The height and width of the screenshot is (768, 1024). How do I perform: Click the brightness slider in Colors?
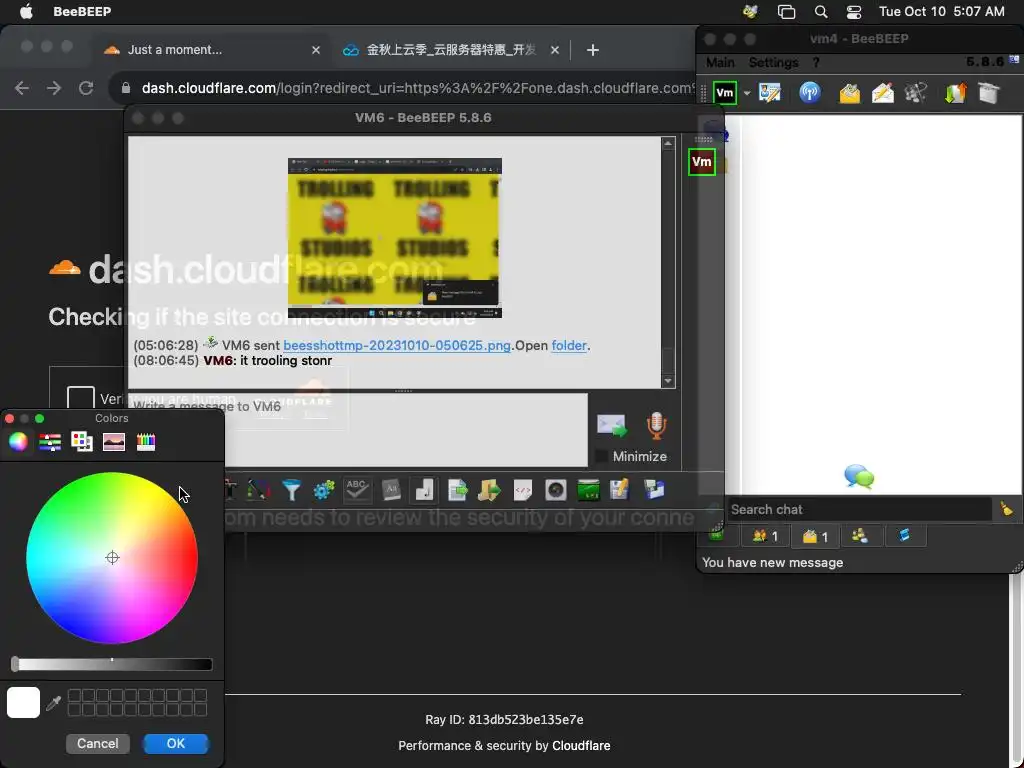point(112,664)
